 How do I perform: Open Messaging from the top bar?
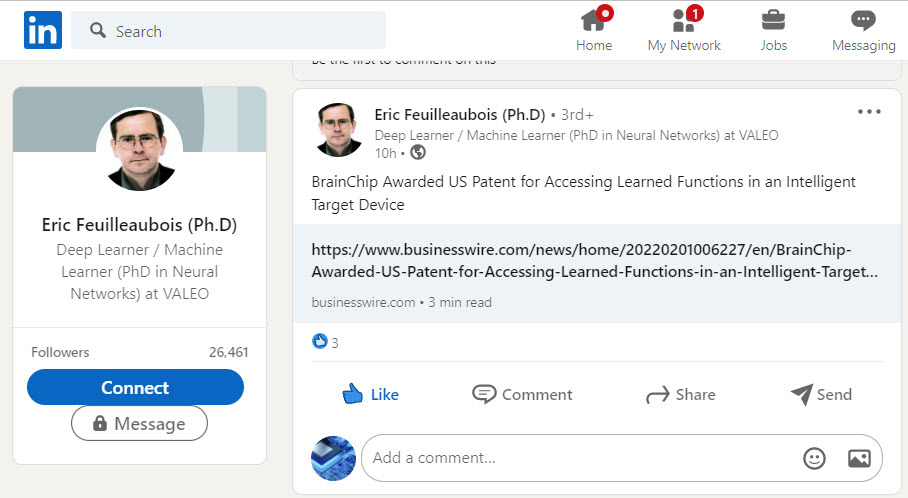tap(863, 31)
